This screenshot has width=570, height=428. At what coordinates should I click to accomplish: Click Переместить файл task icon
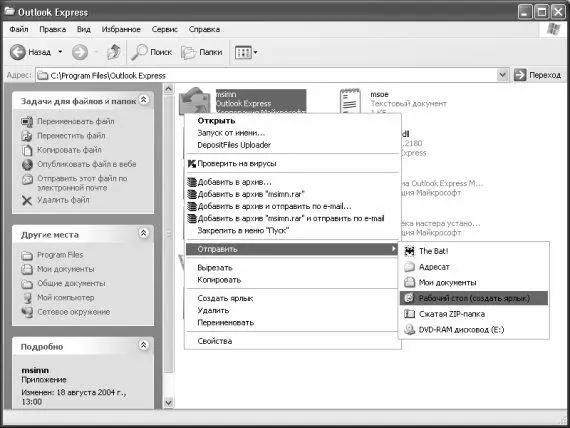pyautogui.click(x=27, y=136)
